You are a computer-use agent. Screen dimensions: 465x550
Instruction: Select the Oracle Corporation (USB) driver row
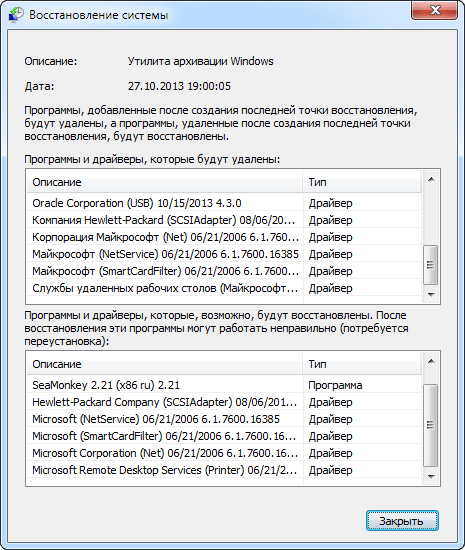click(x=224, y=203)
